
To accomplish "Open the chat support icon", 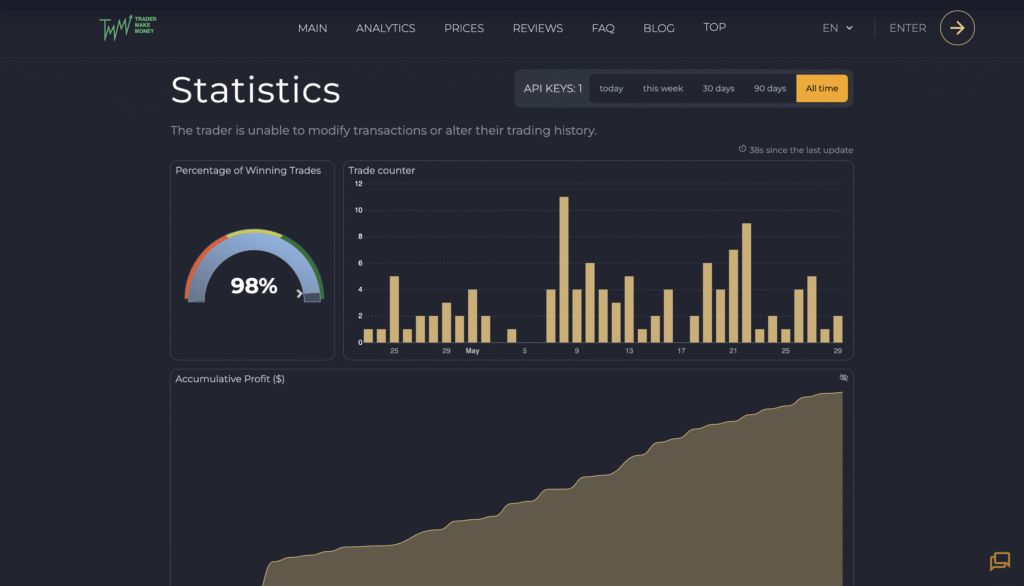I will coord(999,561).
